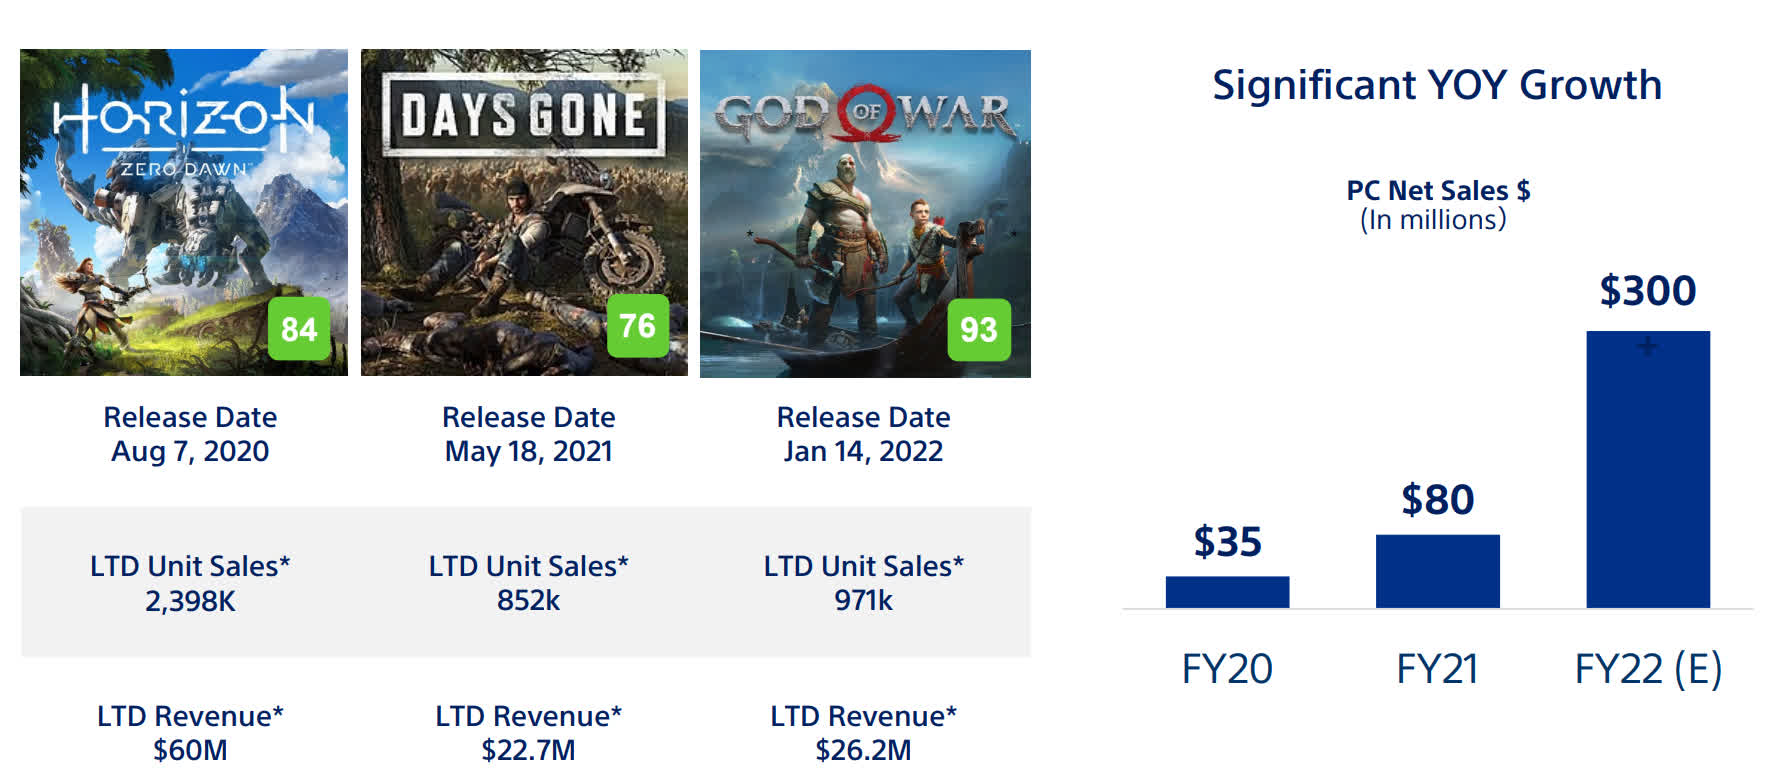Click the PC Net Sales $ chart title
The height and width of the screenshot is (769, 1783).
click(1437, 191)
